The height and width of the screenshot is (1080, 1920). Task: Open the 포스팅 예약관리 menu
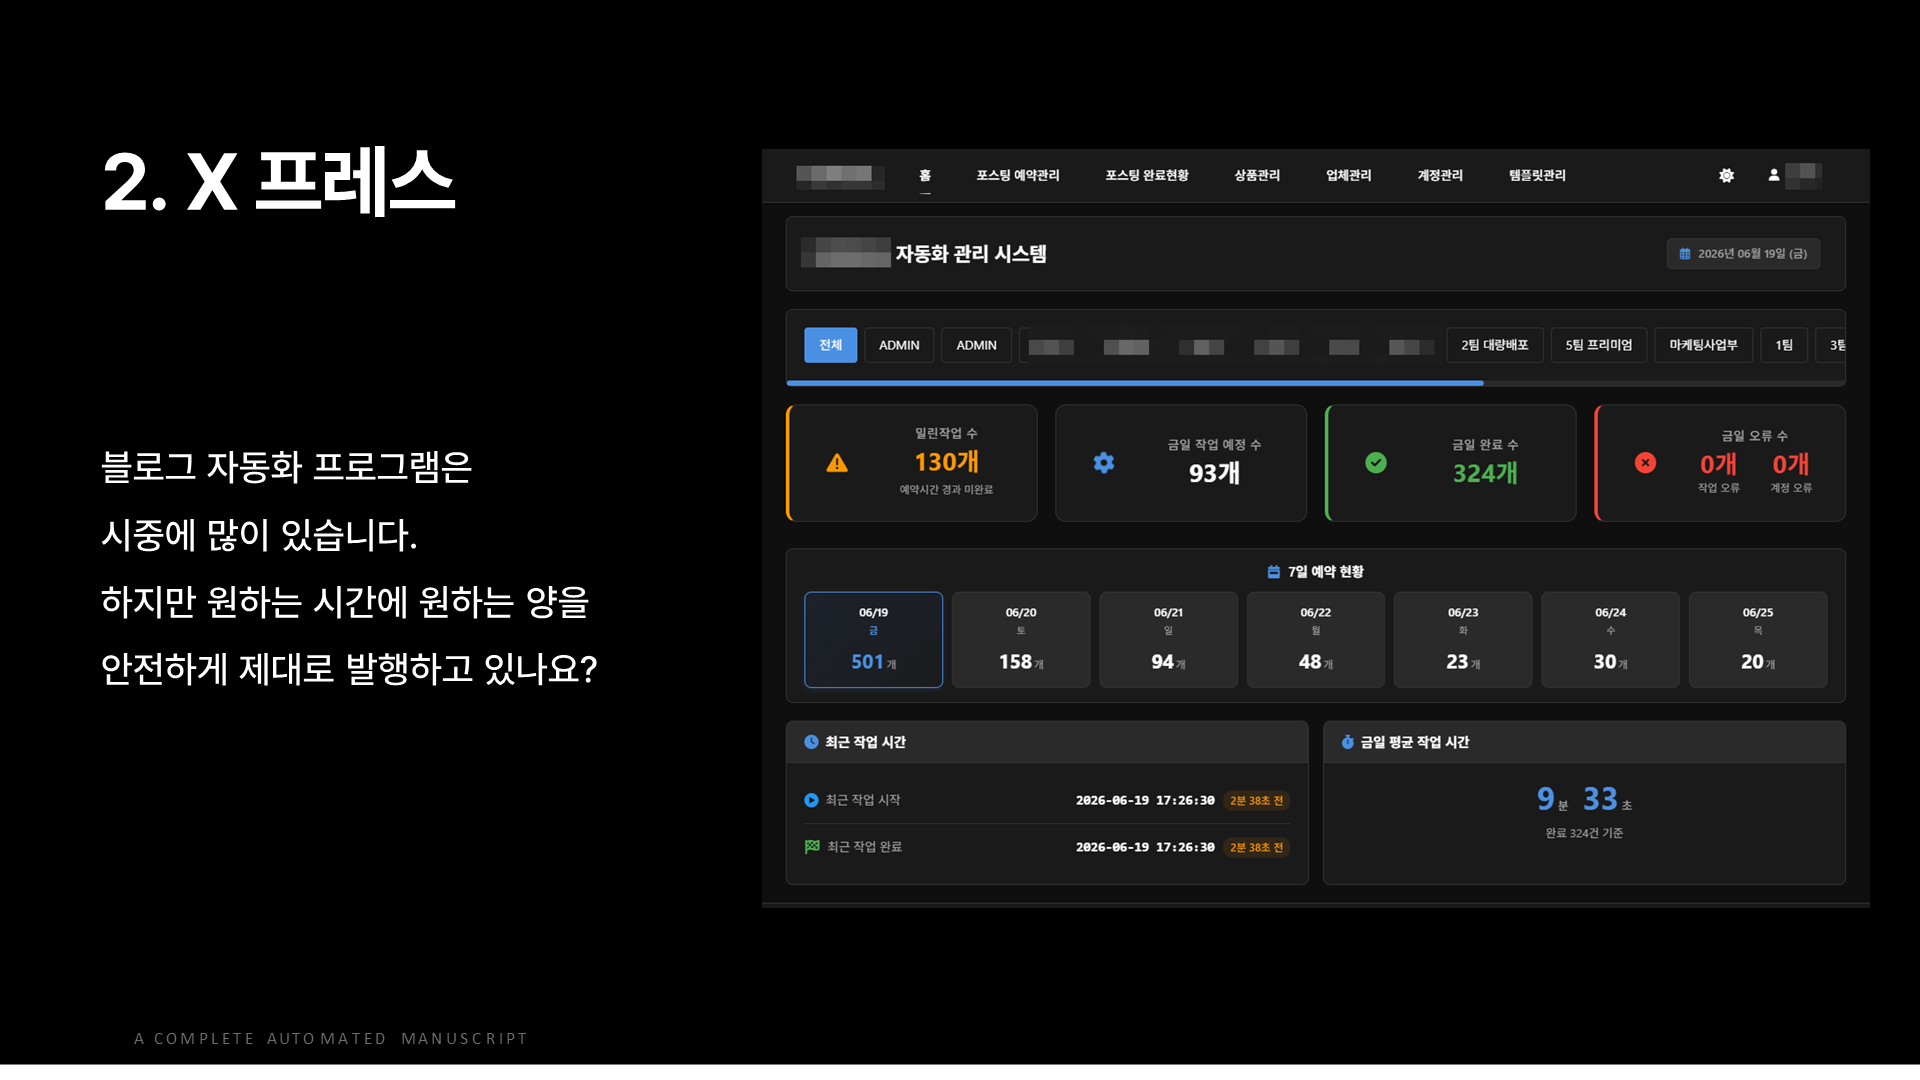point(1017,175)
